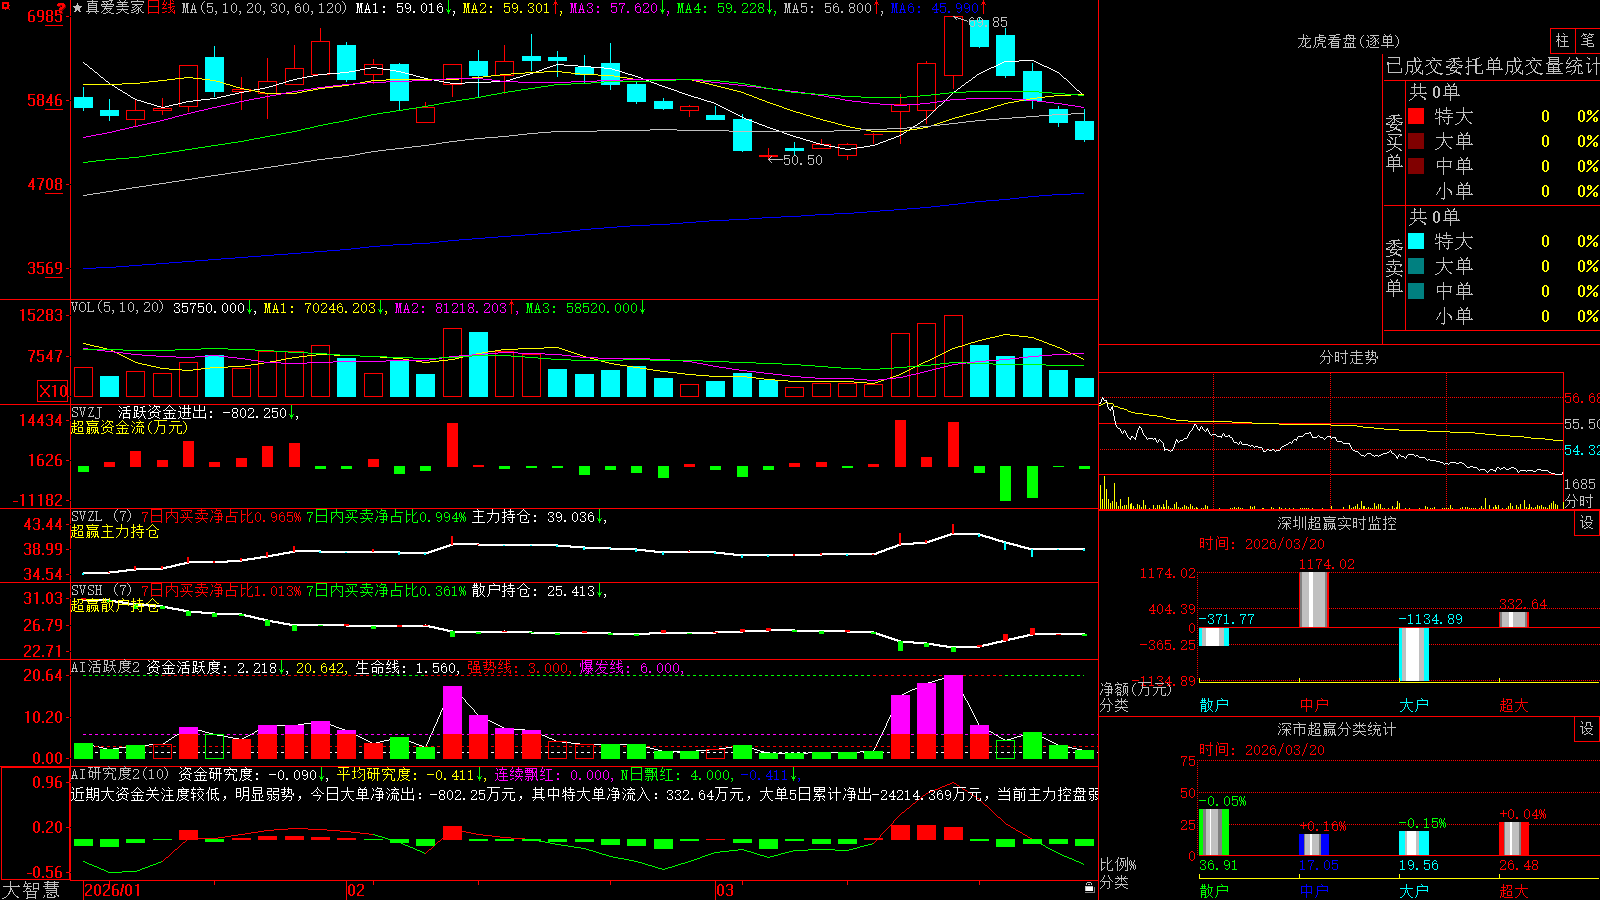This screenshot has height=900, width=1600.
Task: Click MA6: 45.990 moving average value
Action: point(938,8)
